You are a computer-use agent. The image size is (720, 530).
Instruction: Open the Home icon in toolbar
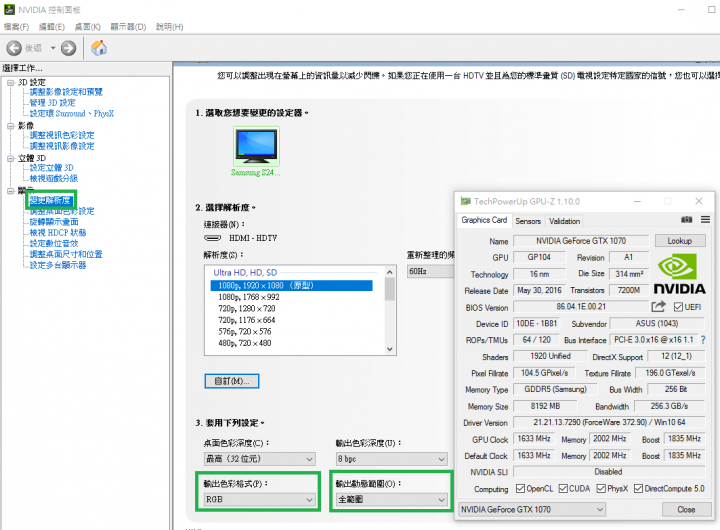(x=99, y=48)
